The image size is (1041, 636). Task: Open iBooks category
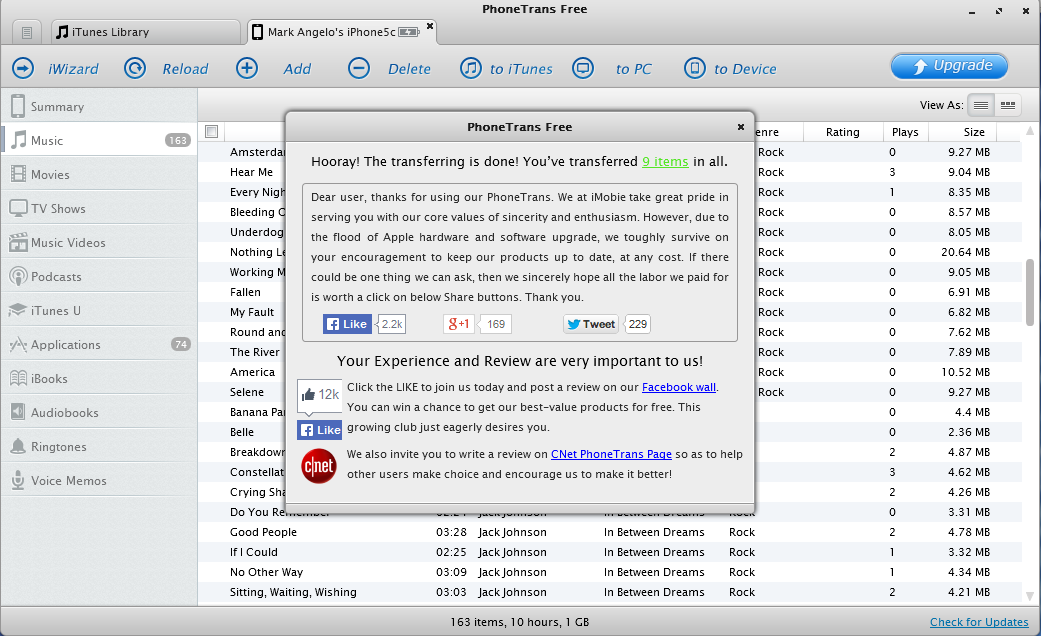(x=99, y=378)
